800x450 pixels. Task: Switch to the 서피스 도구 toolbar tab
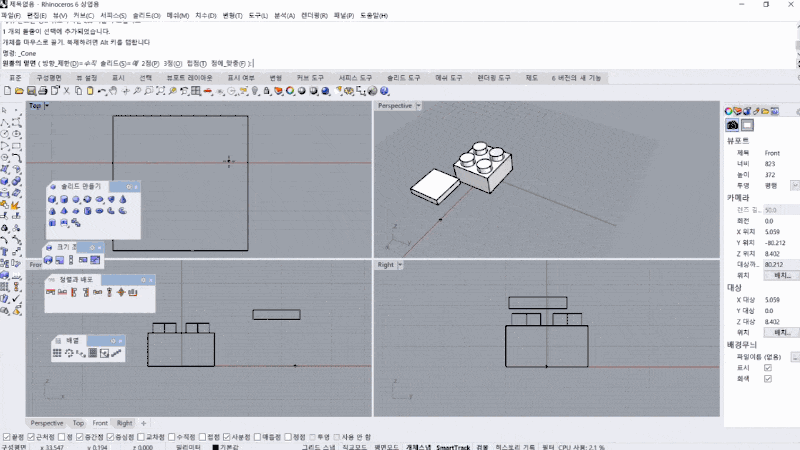tap(356, 78)
